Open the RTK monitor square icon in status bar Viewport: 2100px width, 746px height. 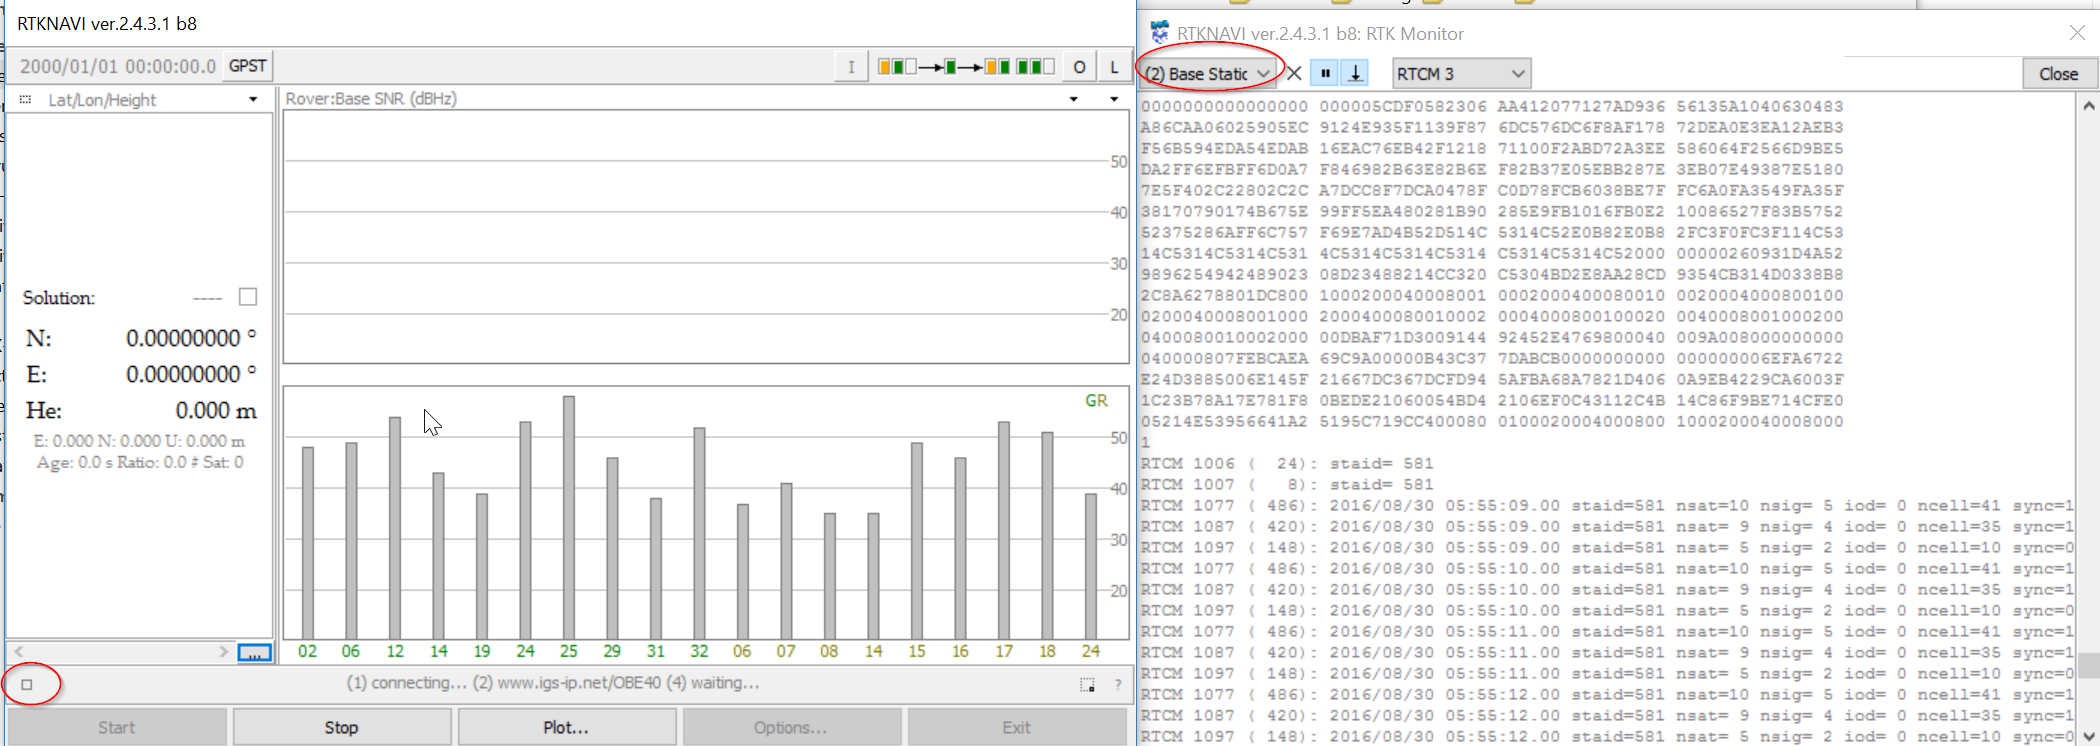(27, 685)
